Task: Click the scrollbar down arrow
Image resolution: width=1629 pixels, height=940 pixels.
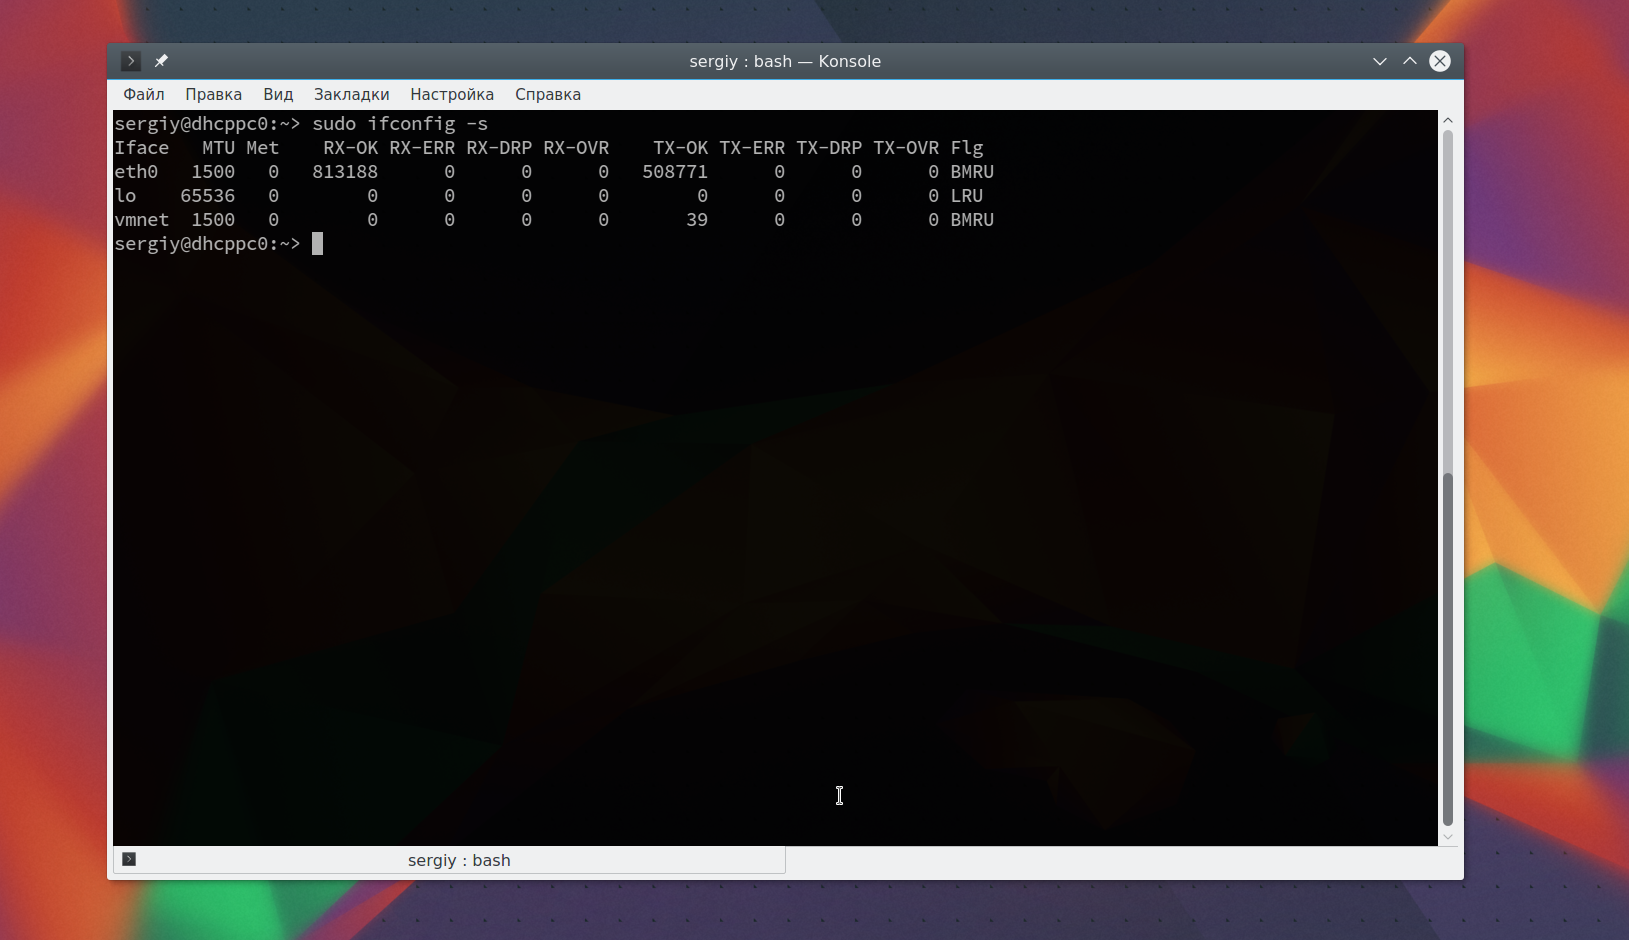Action: tap(1448, 837)
